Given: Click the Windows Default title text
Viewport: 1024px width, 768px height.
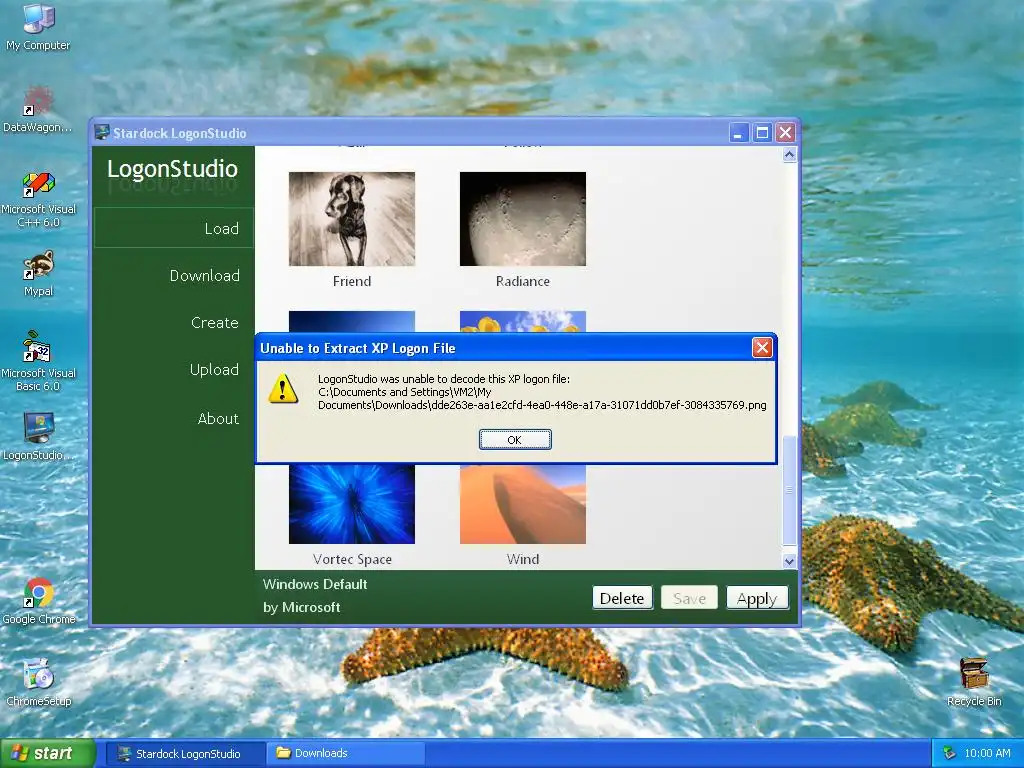Looking at the screenshot, I should click(315, 584).
